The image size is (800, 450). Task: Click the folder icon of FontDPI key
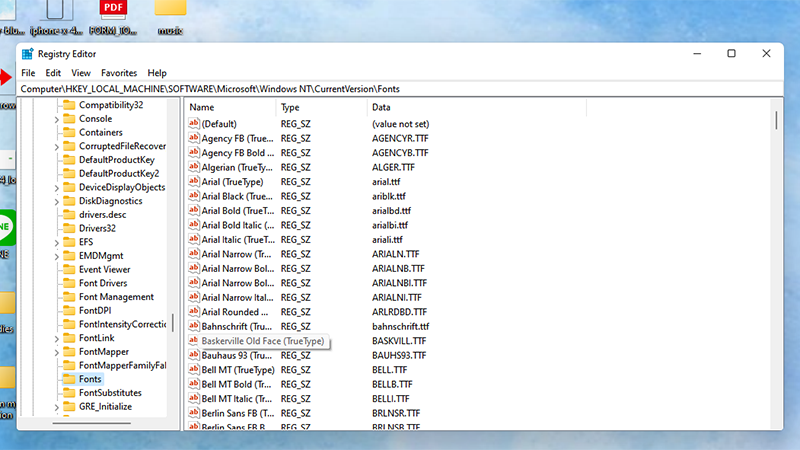click(x=69, y=311)
